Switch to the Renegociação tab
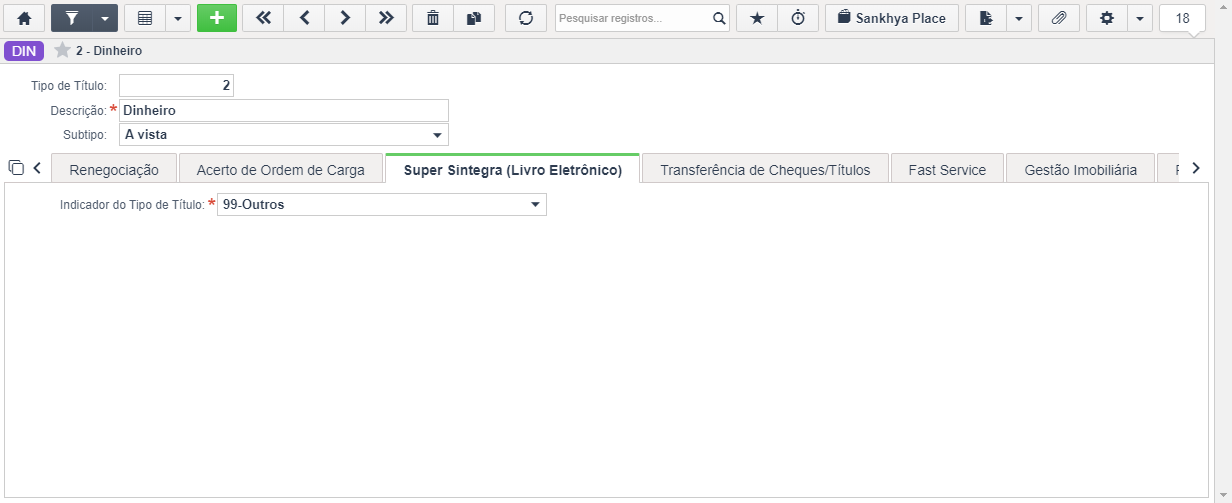 pos(114,169)
